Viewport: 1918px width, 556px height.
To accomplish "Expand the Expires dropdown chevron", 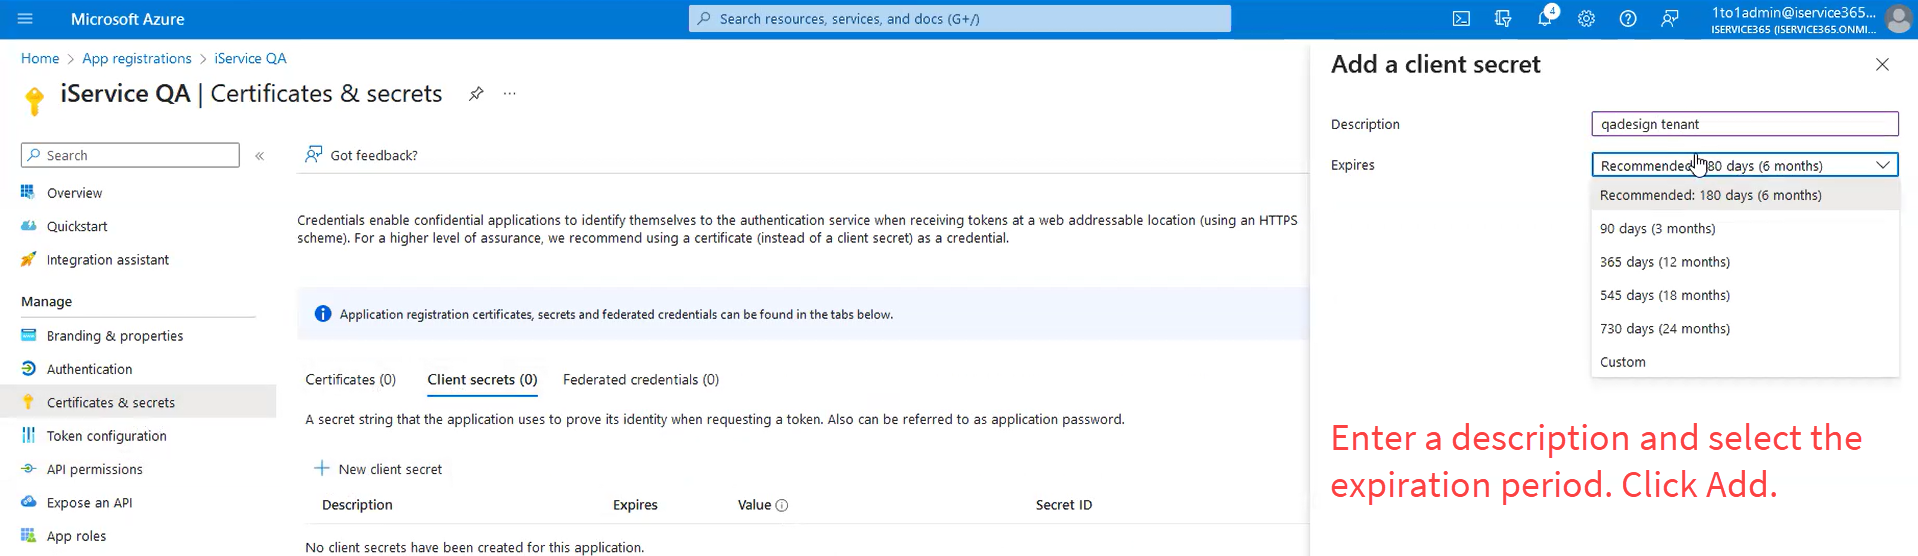I will [x=1882, y=165].
